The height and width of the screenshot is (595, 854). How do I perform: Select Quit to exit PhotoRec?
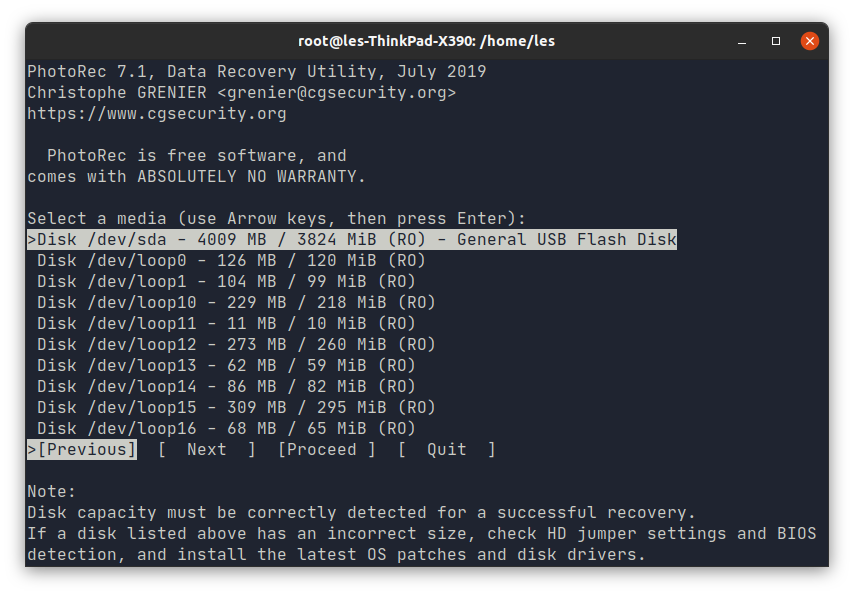tap(447, 450)
